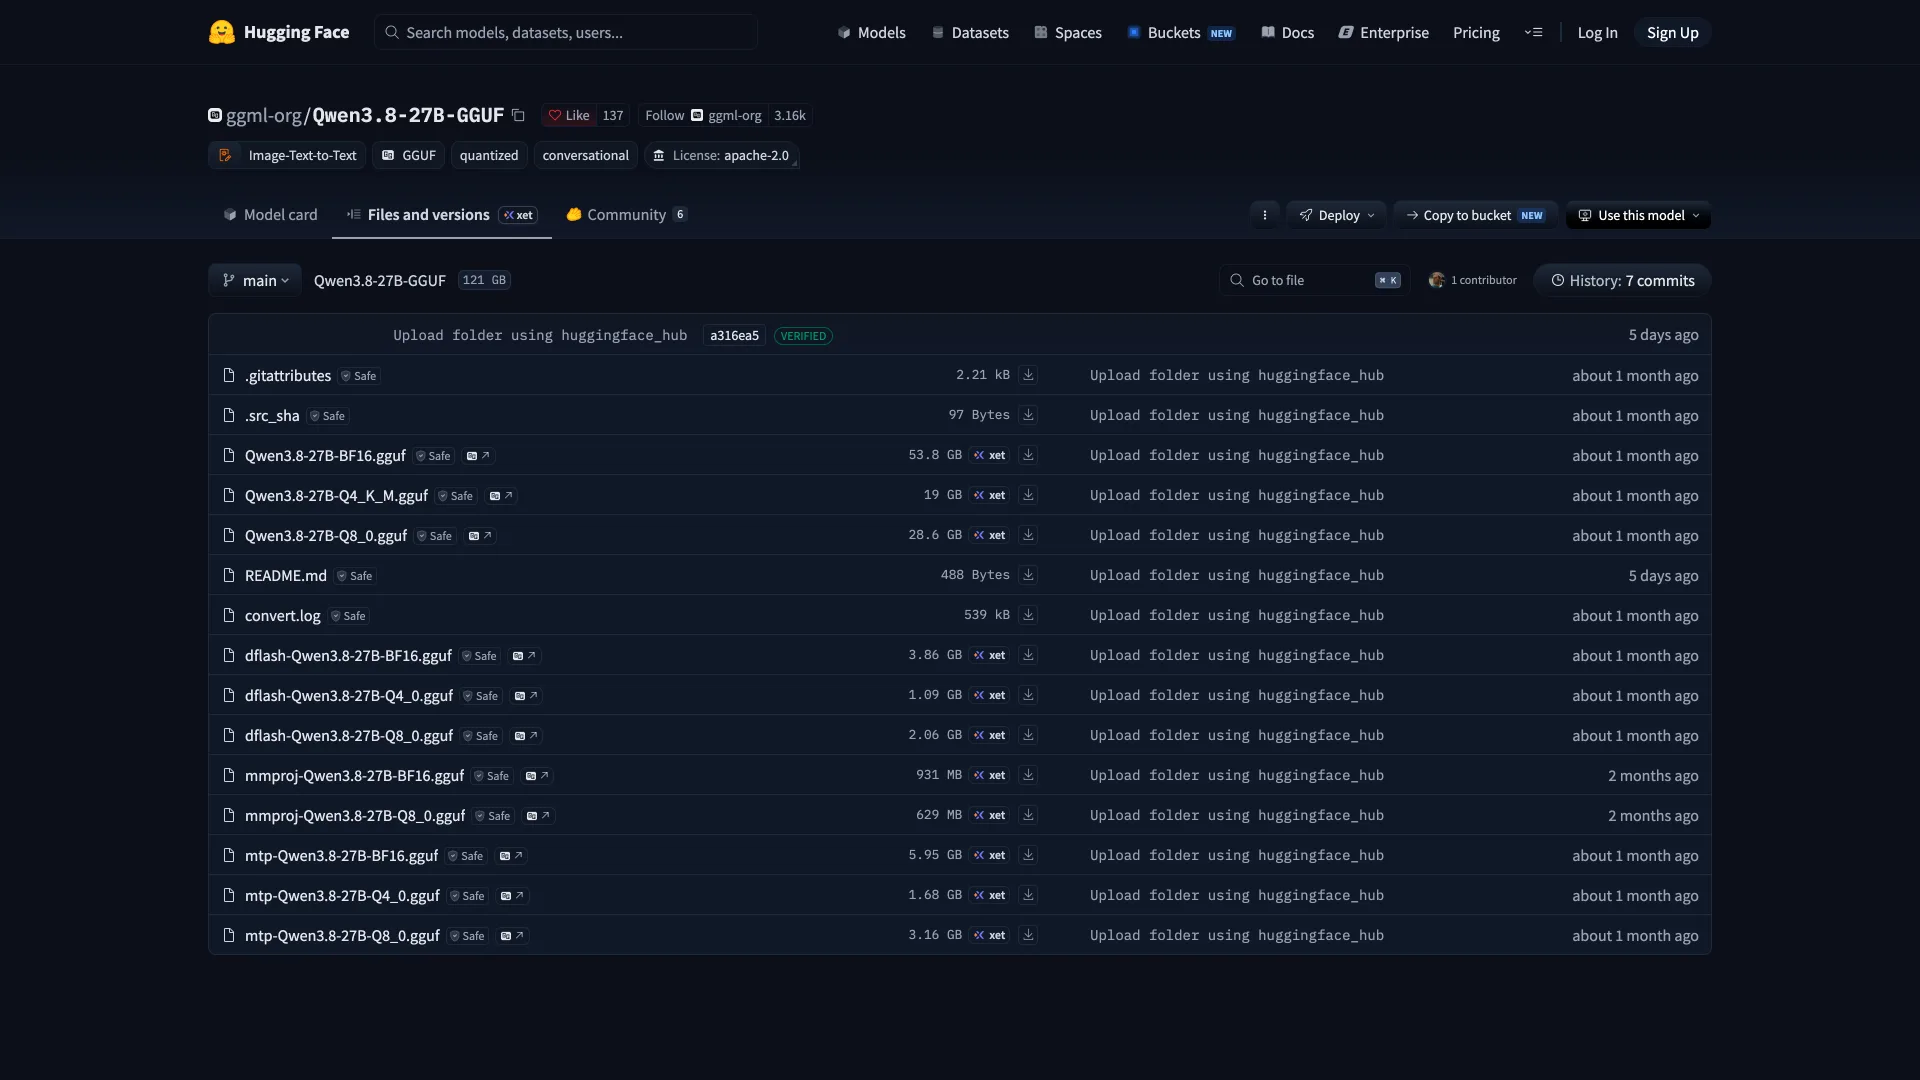View History: 7 commits

click(x=1622, y=280)
